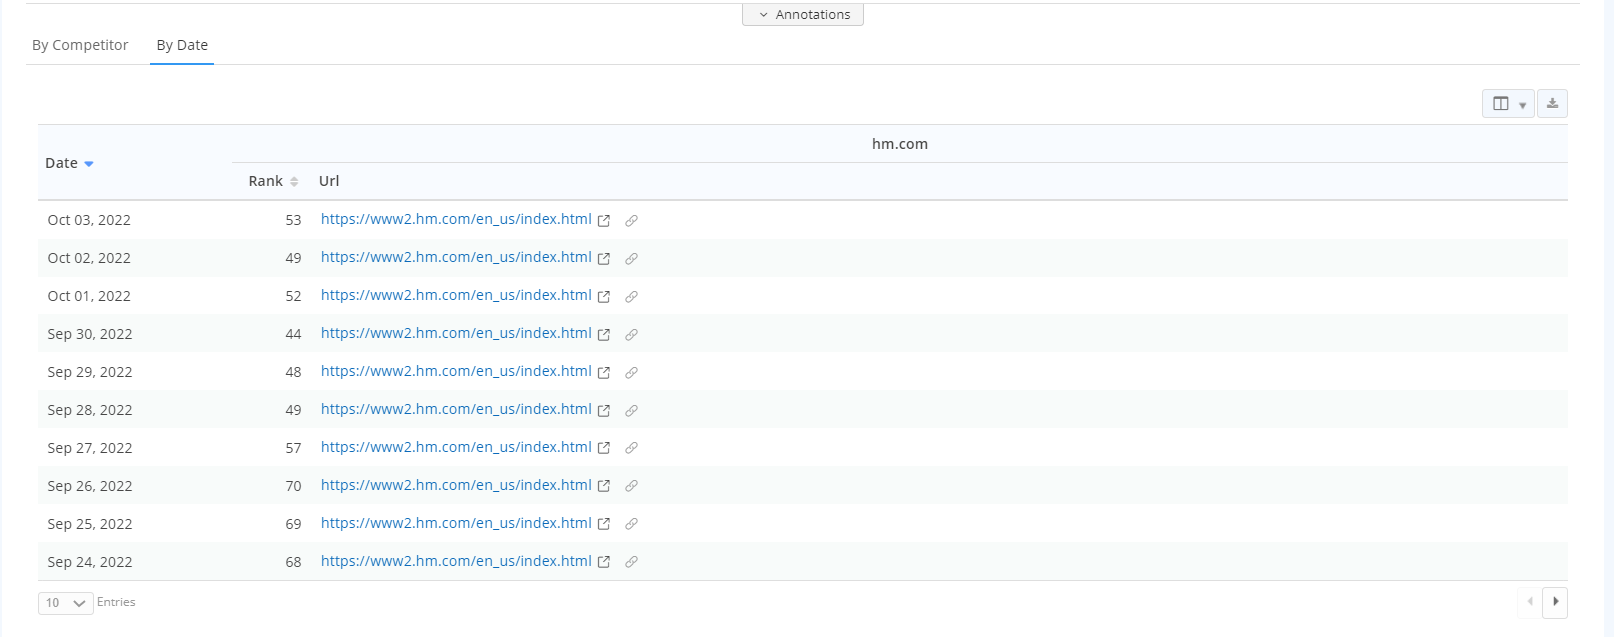Click copy link icon in Sep 28, 2022 row

click(631, 411)
